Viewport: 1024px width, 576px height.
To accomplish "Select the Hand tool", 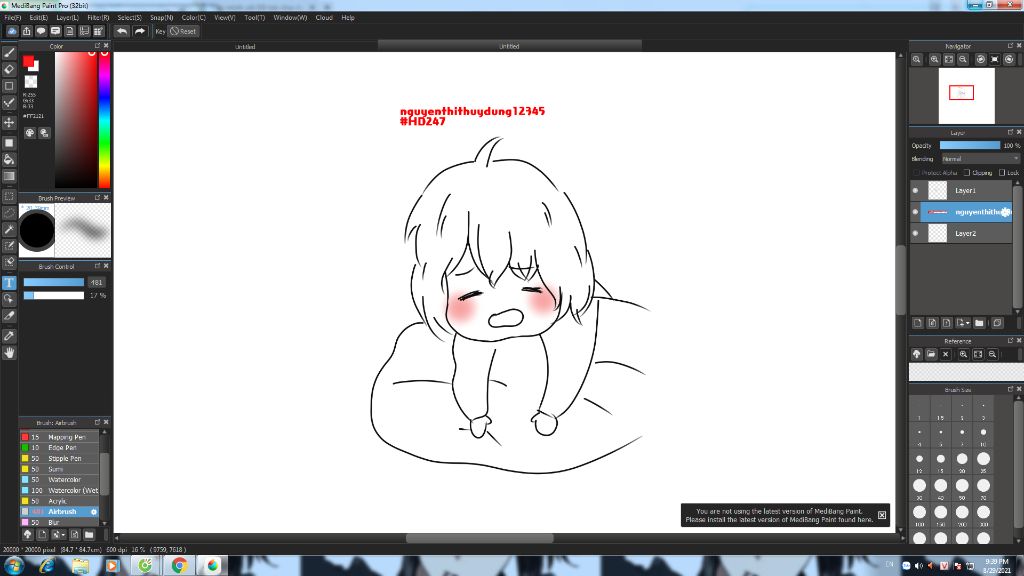I will pos(9,353).
